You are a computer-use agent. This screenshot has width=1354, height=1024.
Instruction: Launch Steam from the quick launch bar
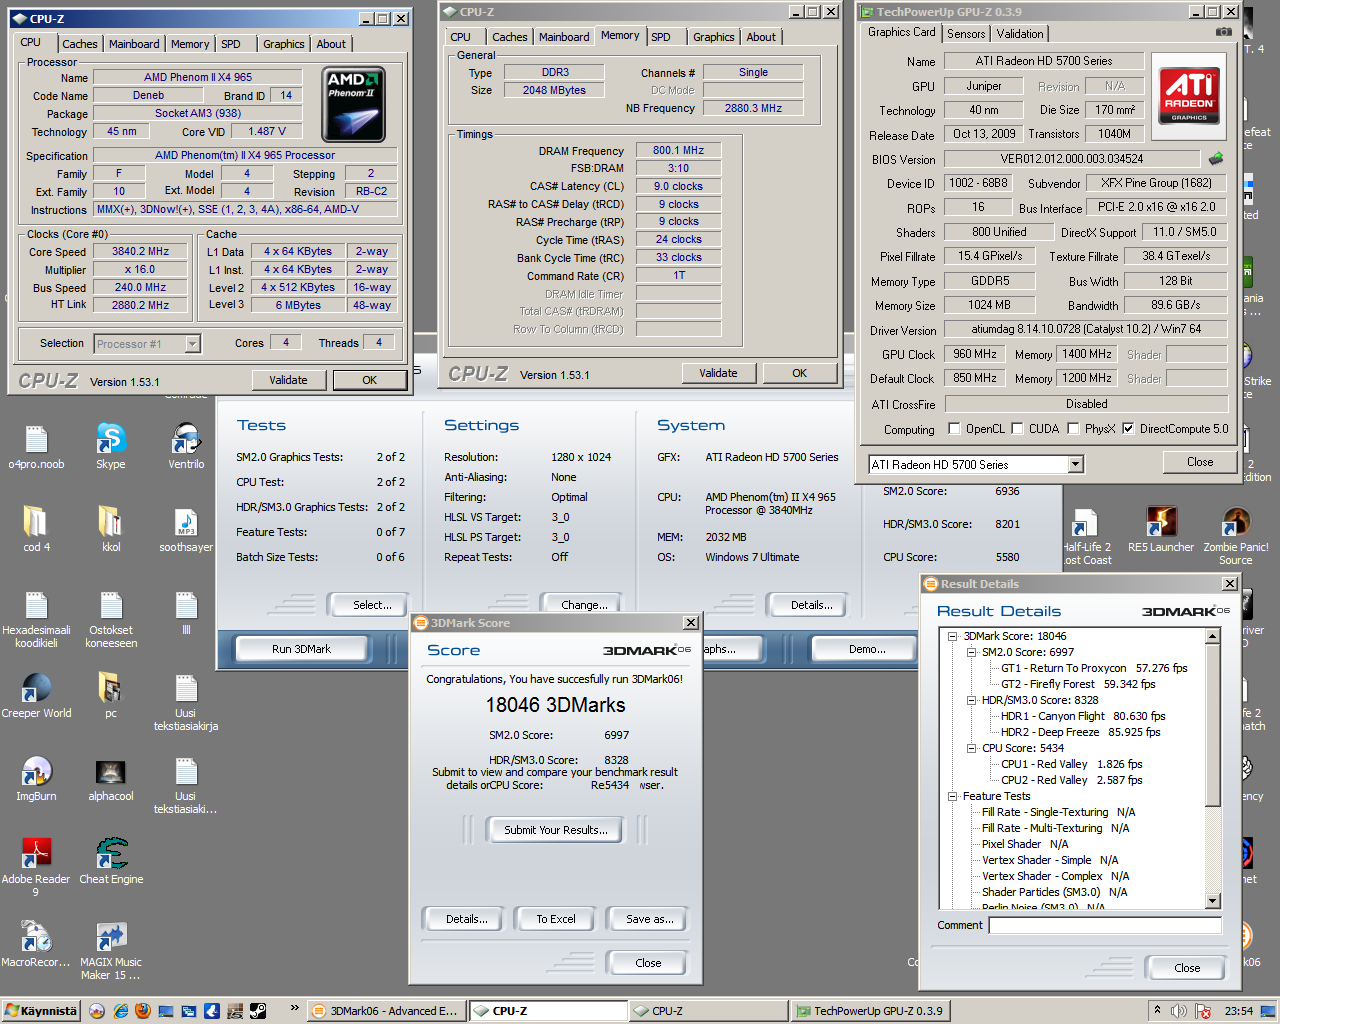(x=258, y=1011)
